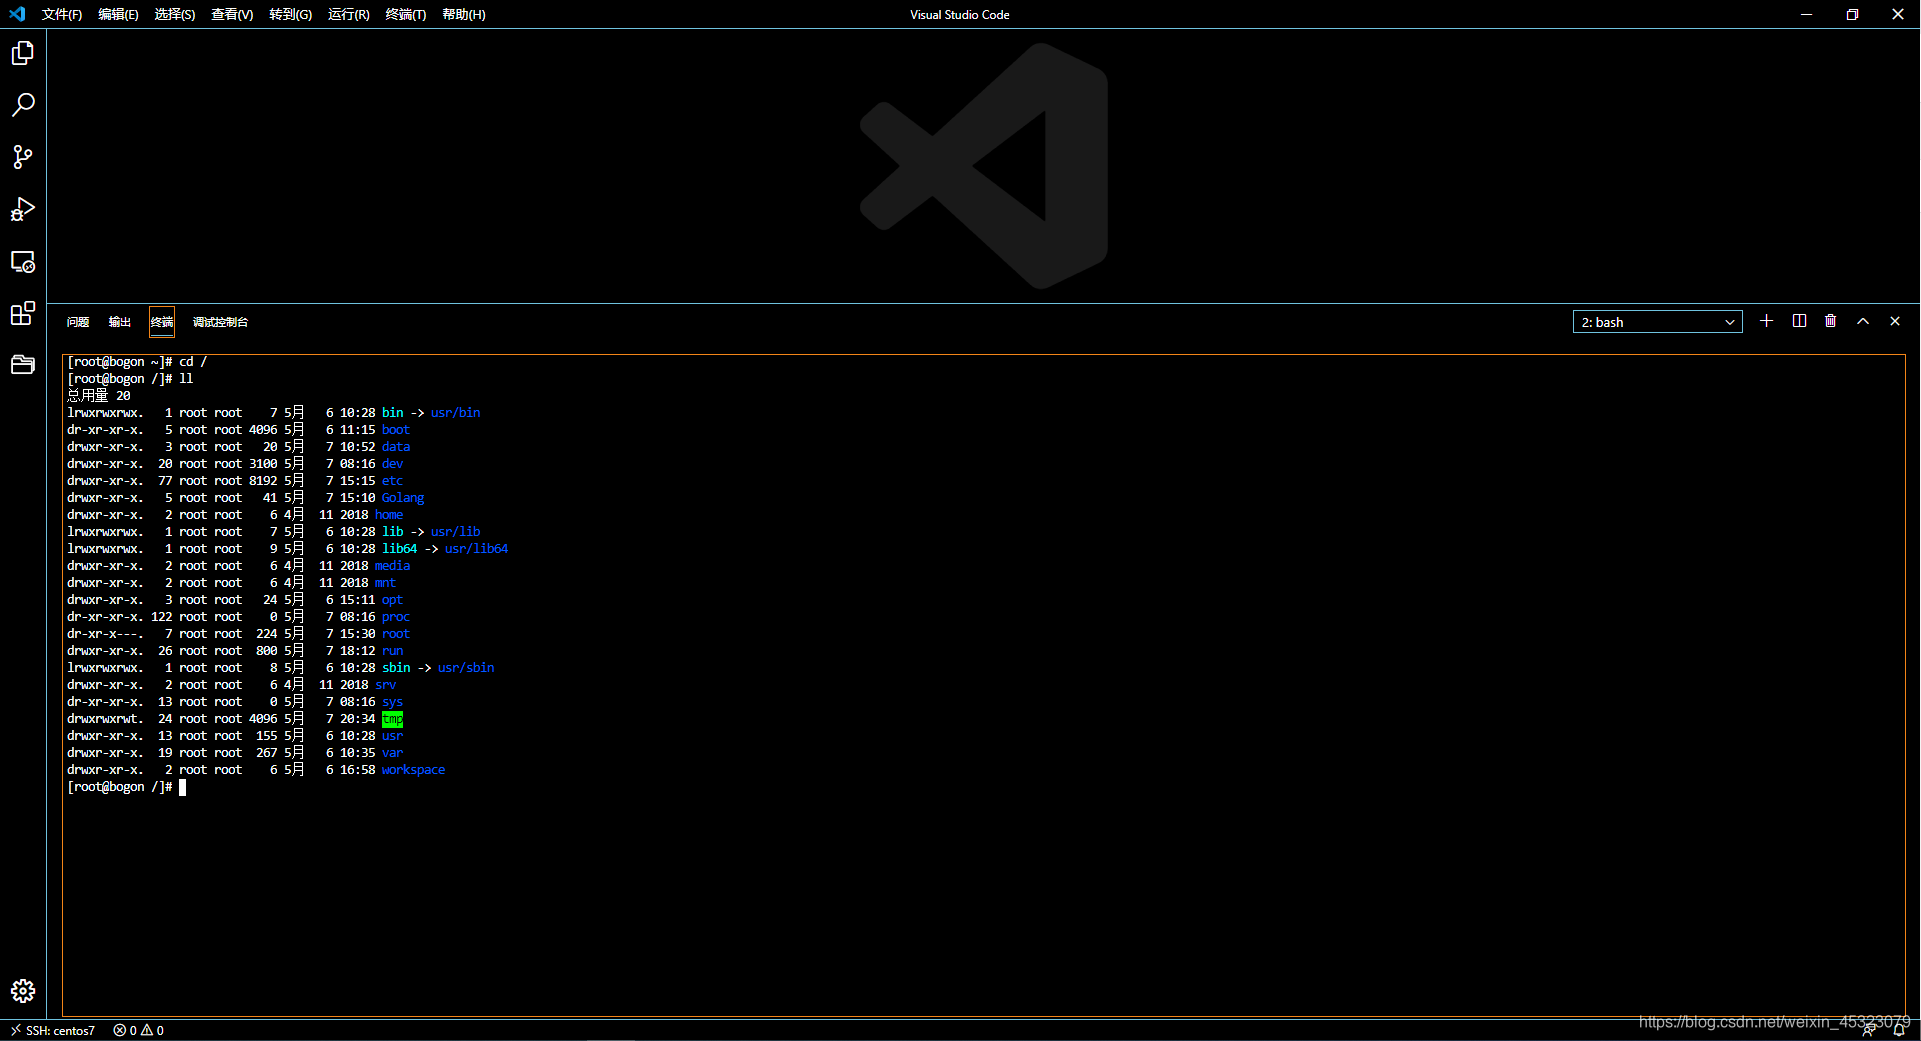
Task: Click the 'dev' directory name
Action: (392, 464)
